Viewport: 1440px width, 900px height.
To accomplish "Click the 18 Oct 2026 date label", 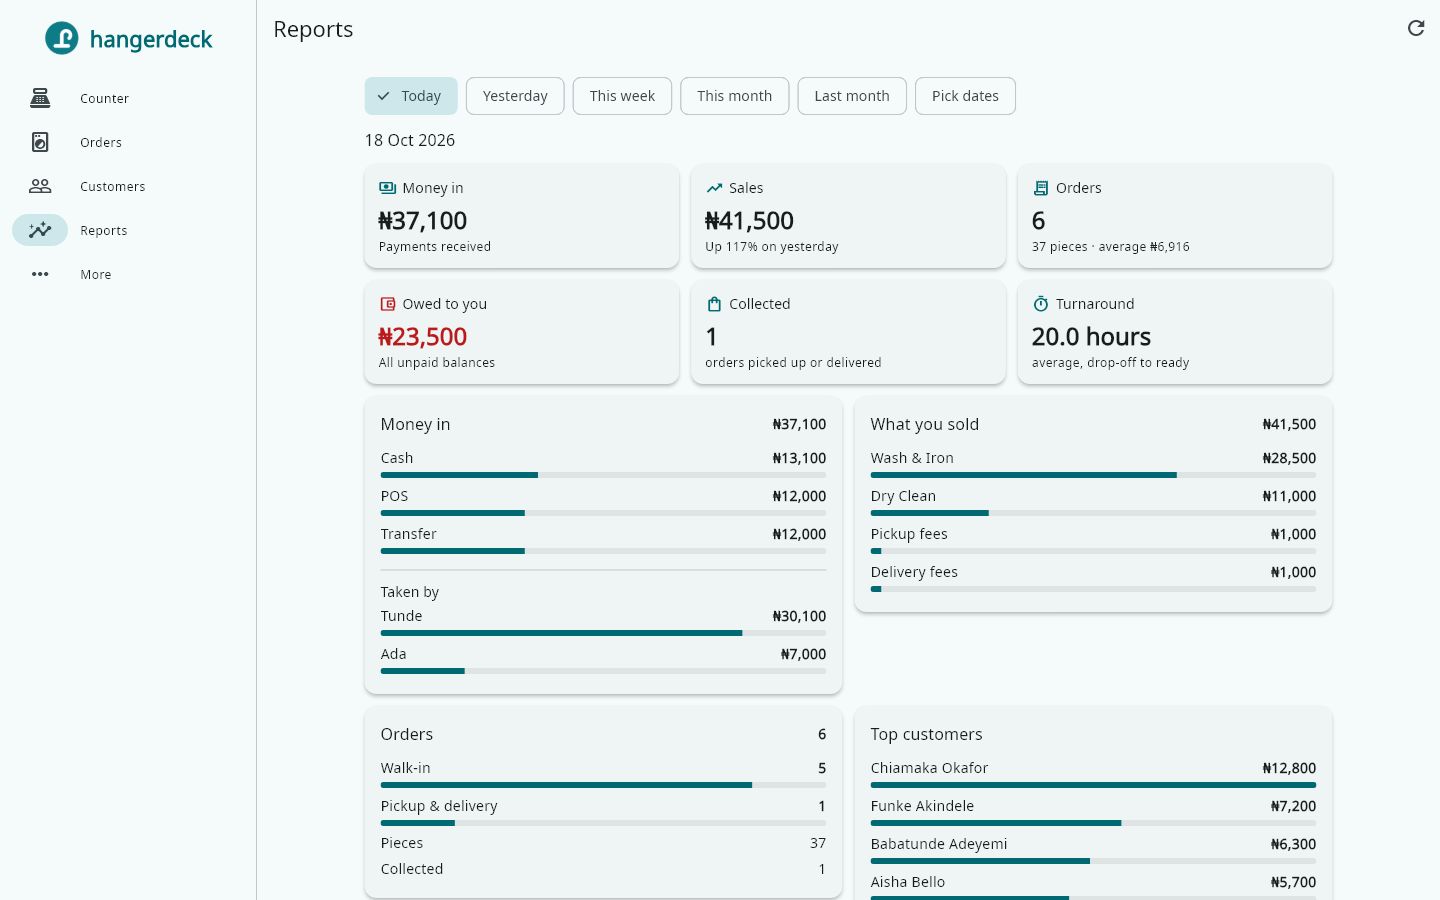I will point(410,140).
